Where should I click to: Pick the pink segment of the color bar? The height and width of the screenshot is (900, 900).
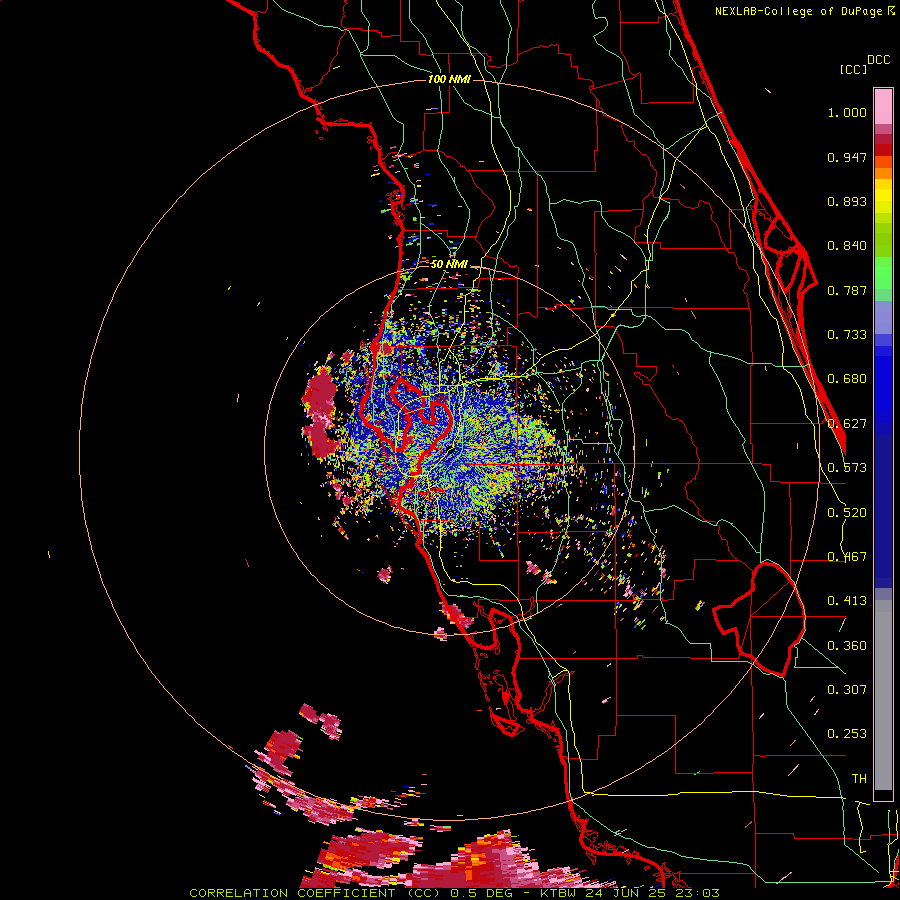pyautogui.click(x=883, y=107)
